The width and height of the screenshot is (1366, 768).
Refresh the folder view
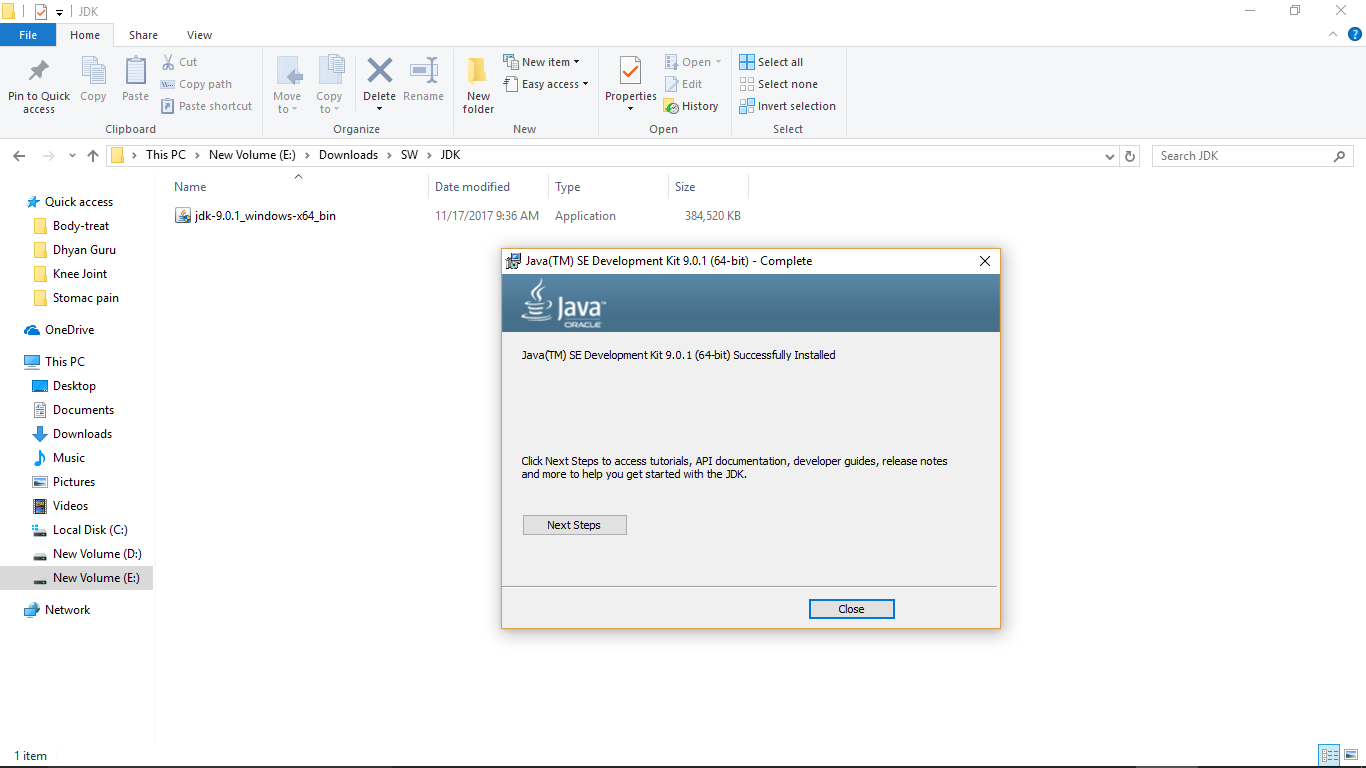pos(1130,155)
